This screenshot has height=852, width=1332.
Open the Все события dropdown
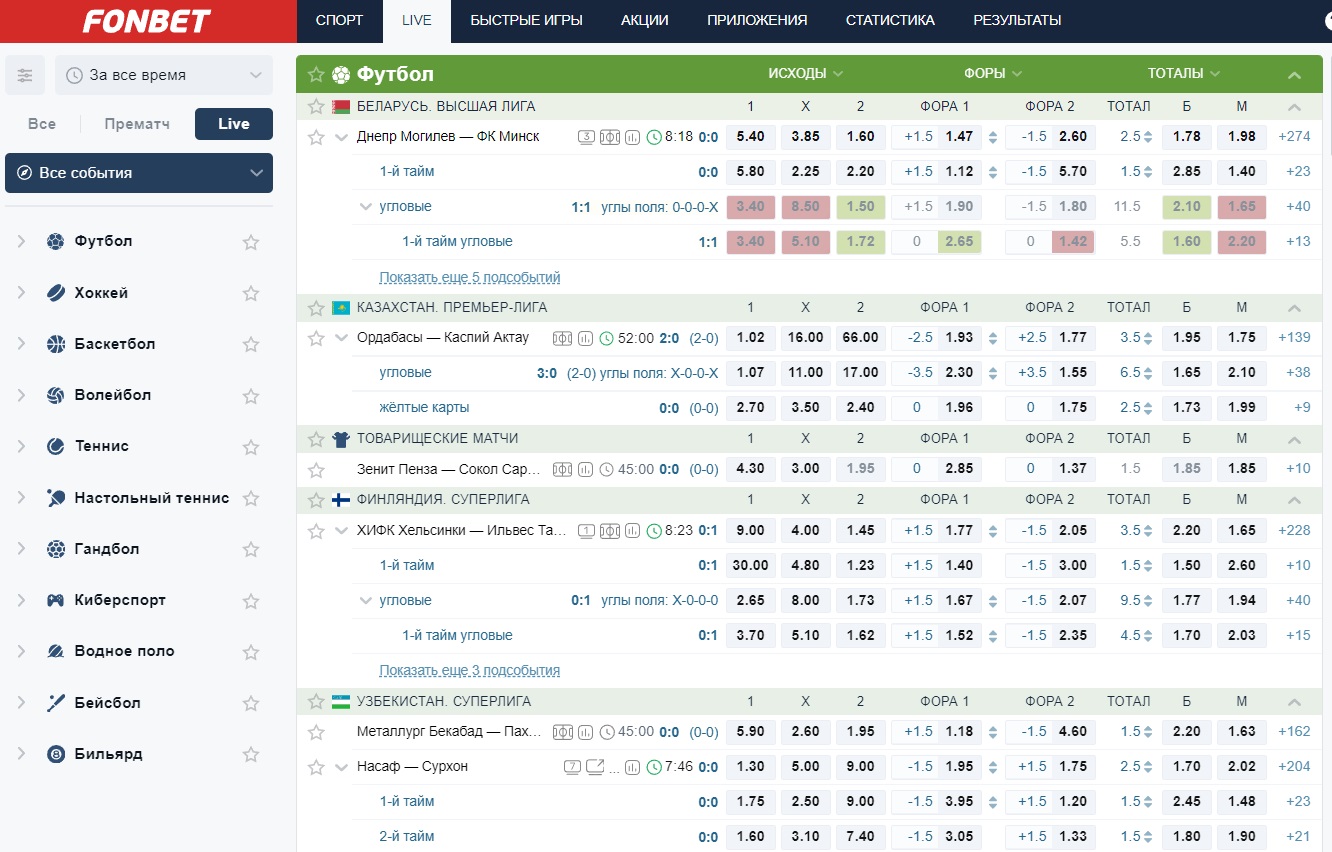[x=139, y=173]
